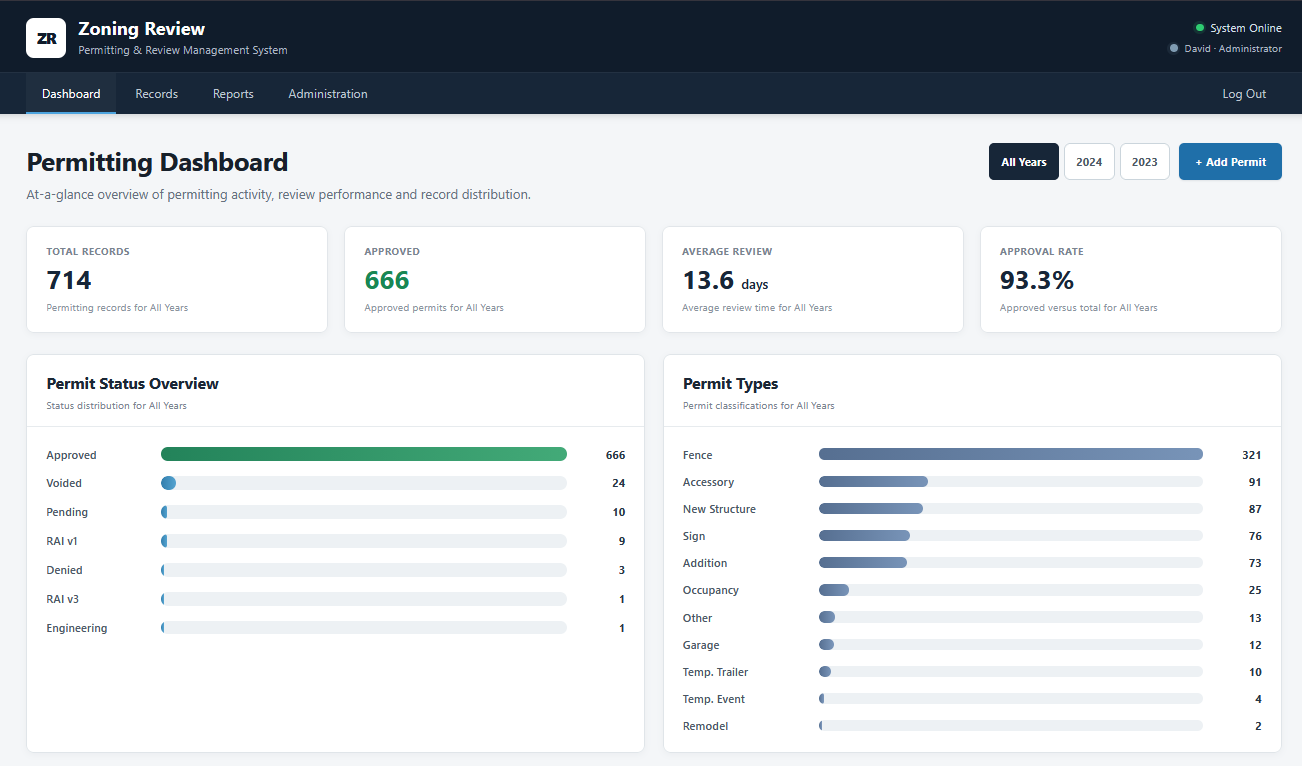The width and height of the screenshot is (1302, 766).
Task: Click the Accessory permit type bar
Action: pyautogui.click(x=1011, y=481)
